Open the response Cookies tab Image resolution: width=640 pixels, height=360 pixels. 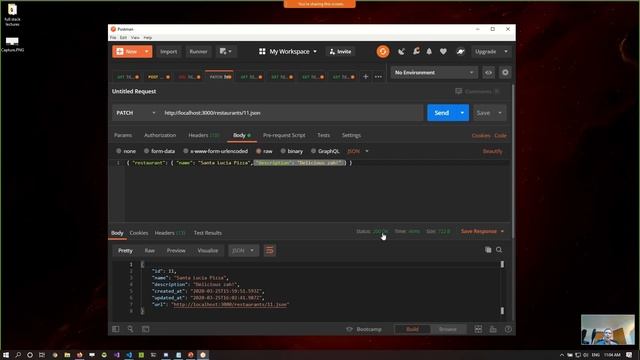pos(139,233)
